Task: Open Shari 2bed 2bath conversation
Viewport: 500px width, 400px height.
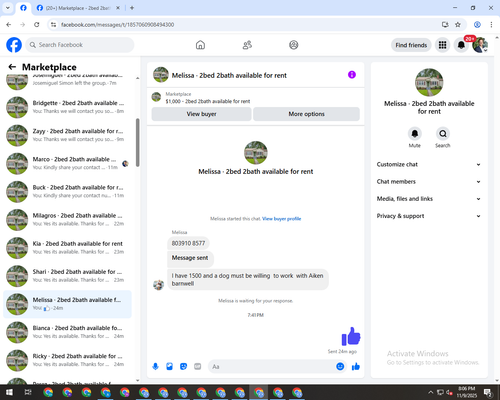Action: pyautogui.click(x=67, y=276)
